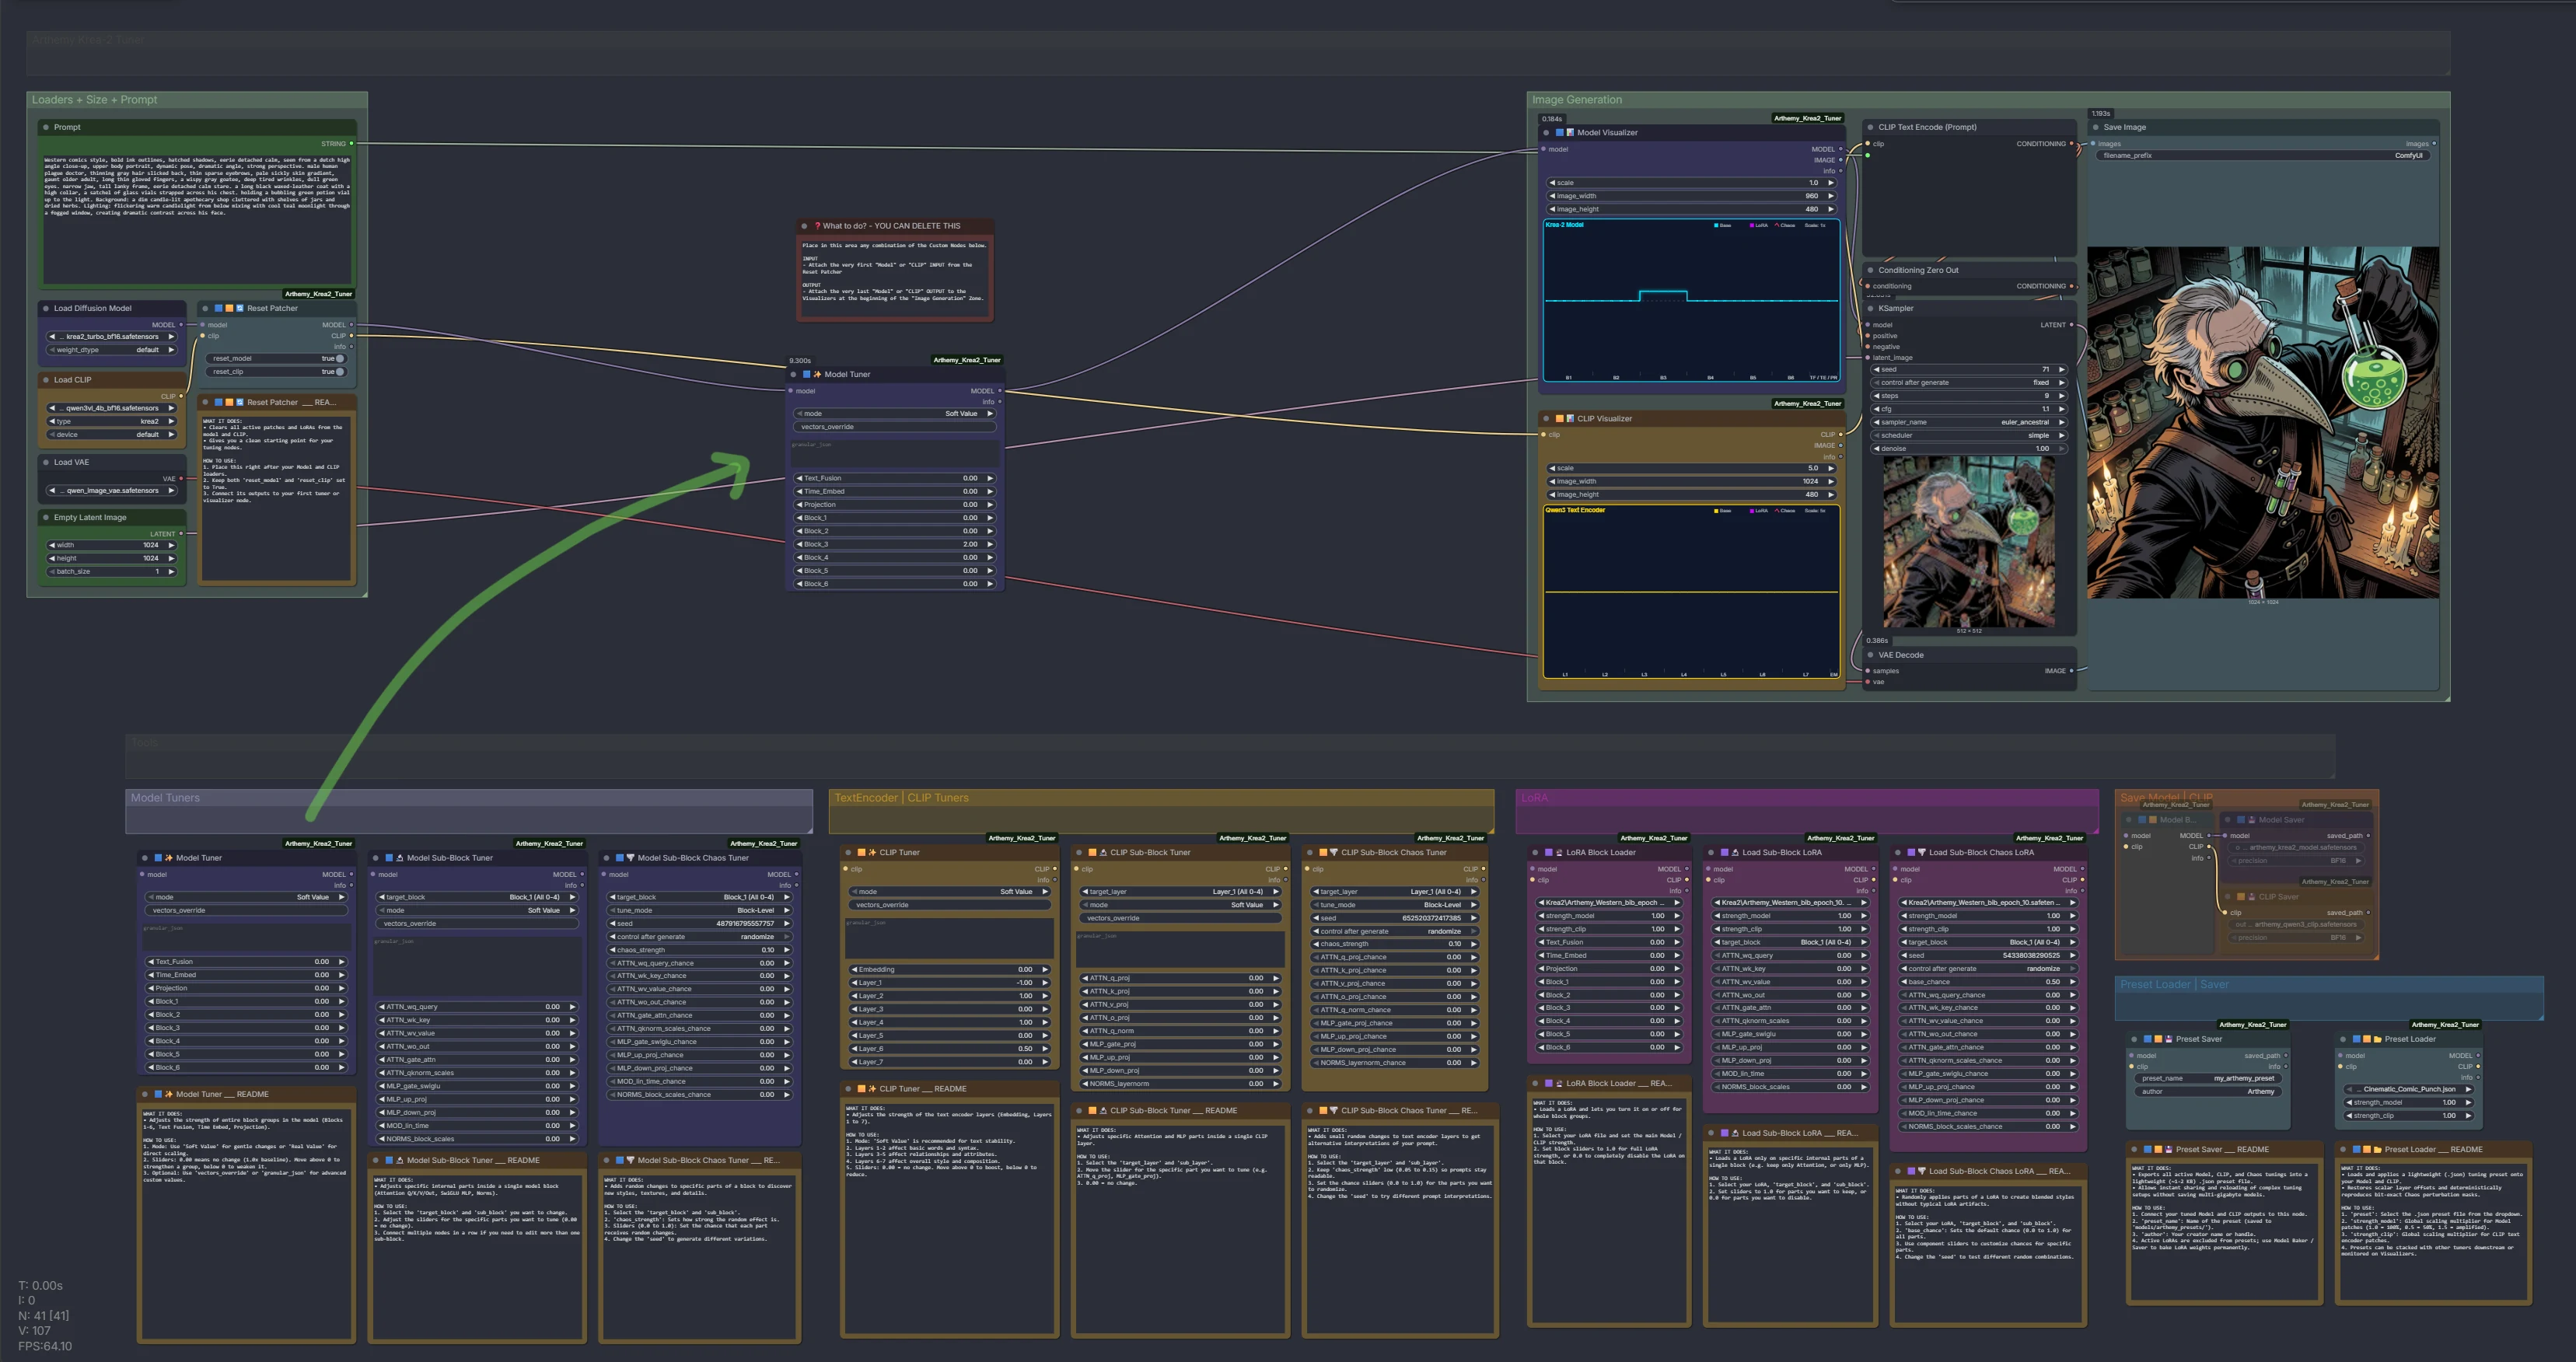Image resolution: width=2576 pixels, height=1362 pixels.
Task: Click the preset_name field in Preset Saver
Action: pyautogui.click(x=2208, y=1078)
